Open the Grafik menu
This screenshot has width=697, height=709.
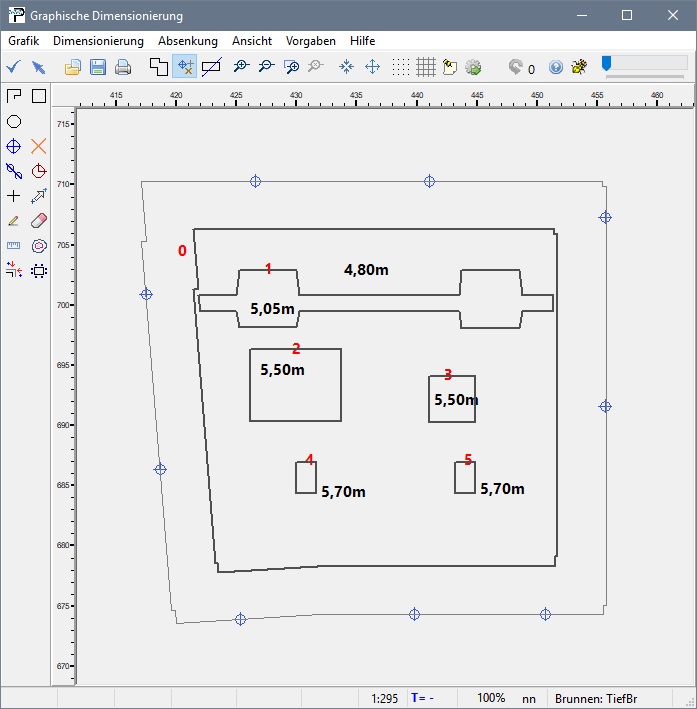click(23, 41)
